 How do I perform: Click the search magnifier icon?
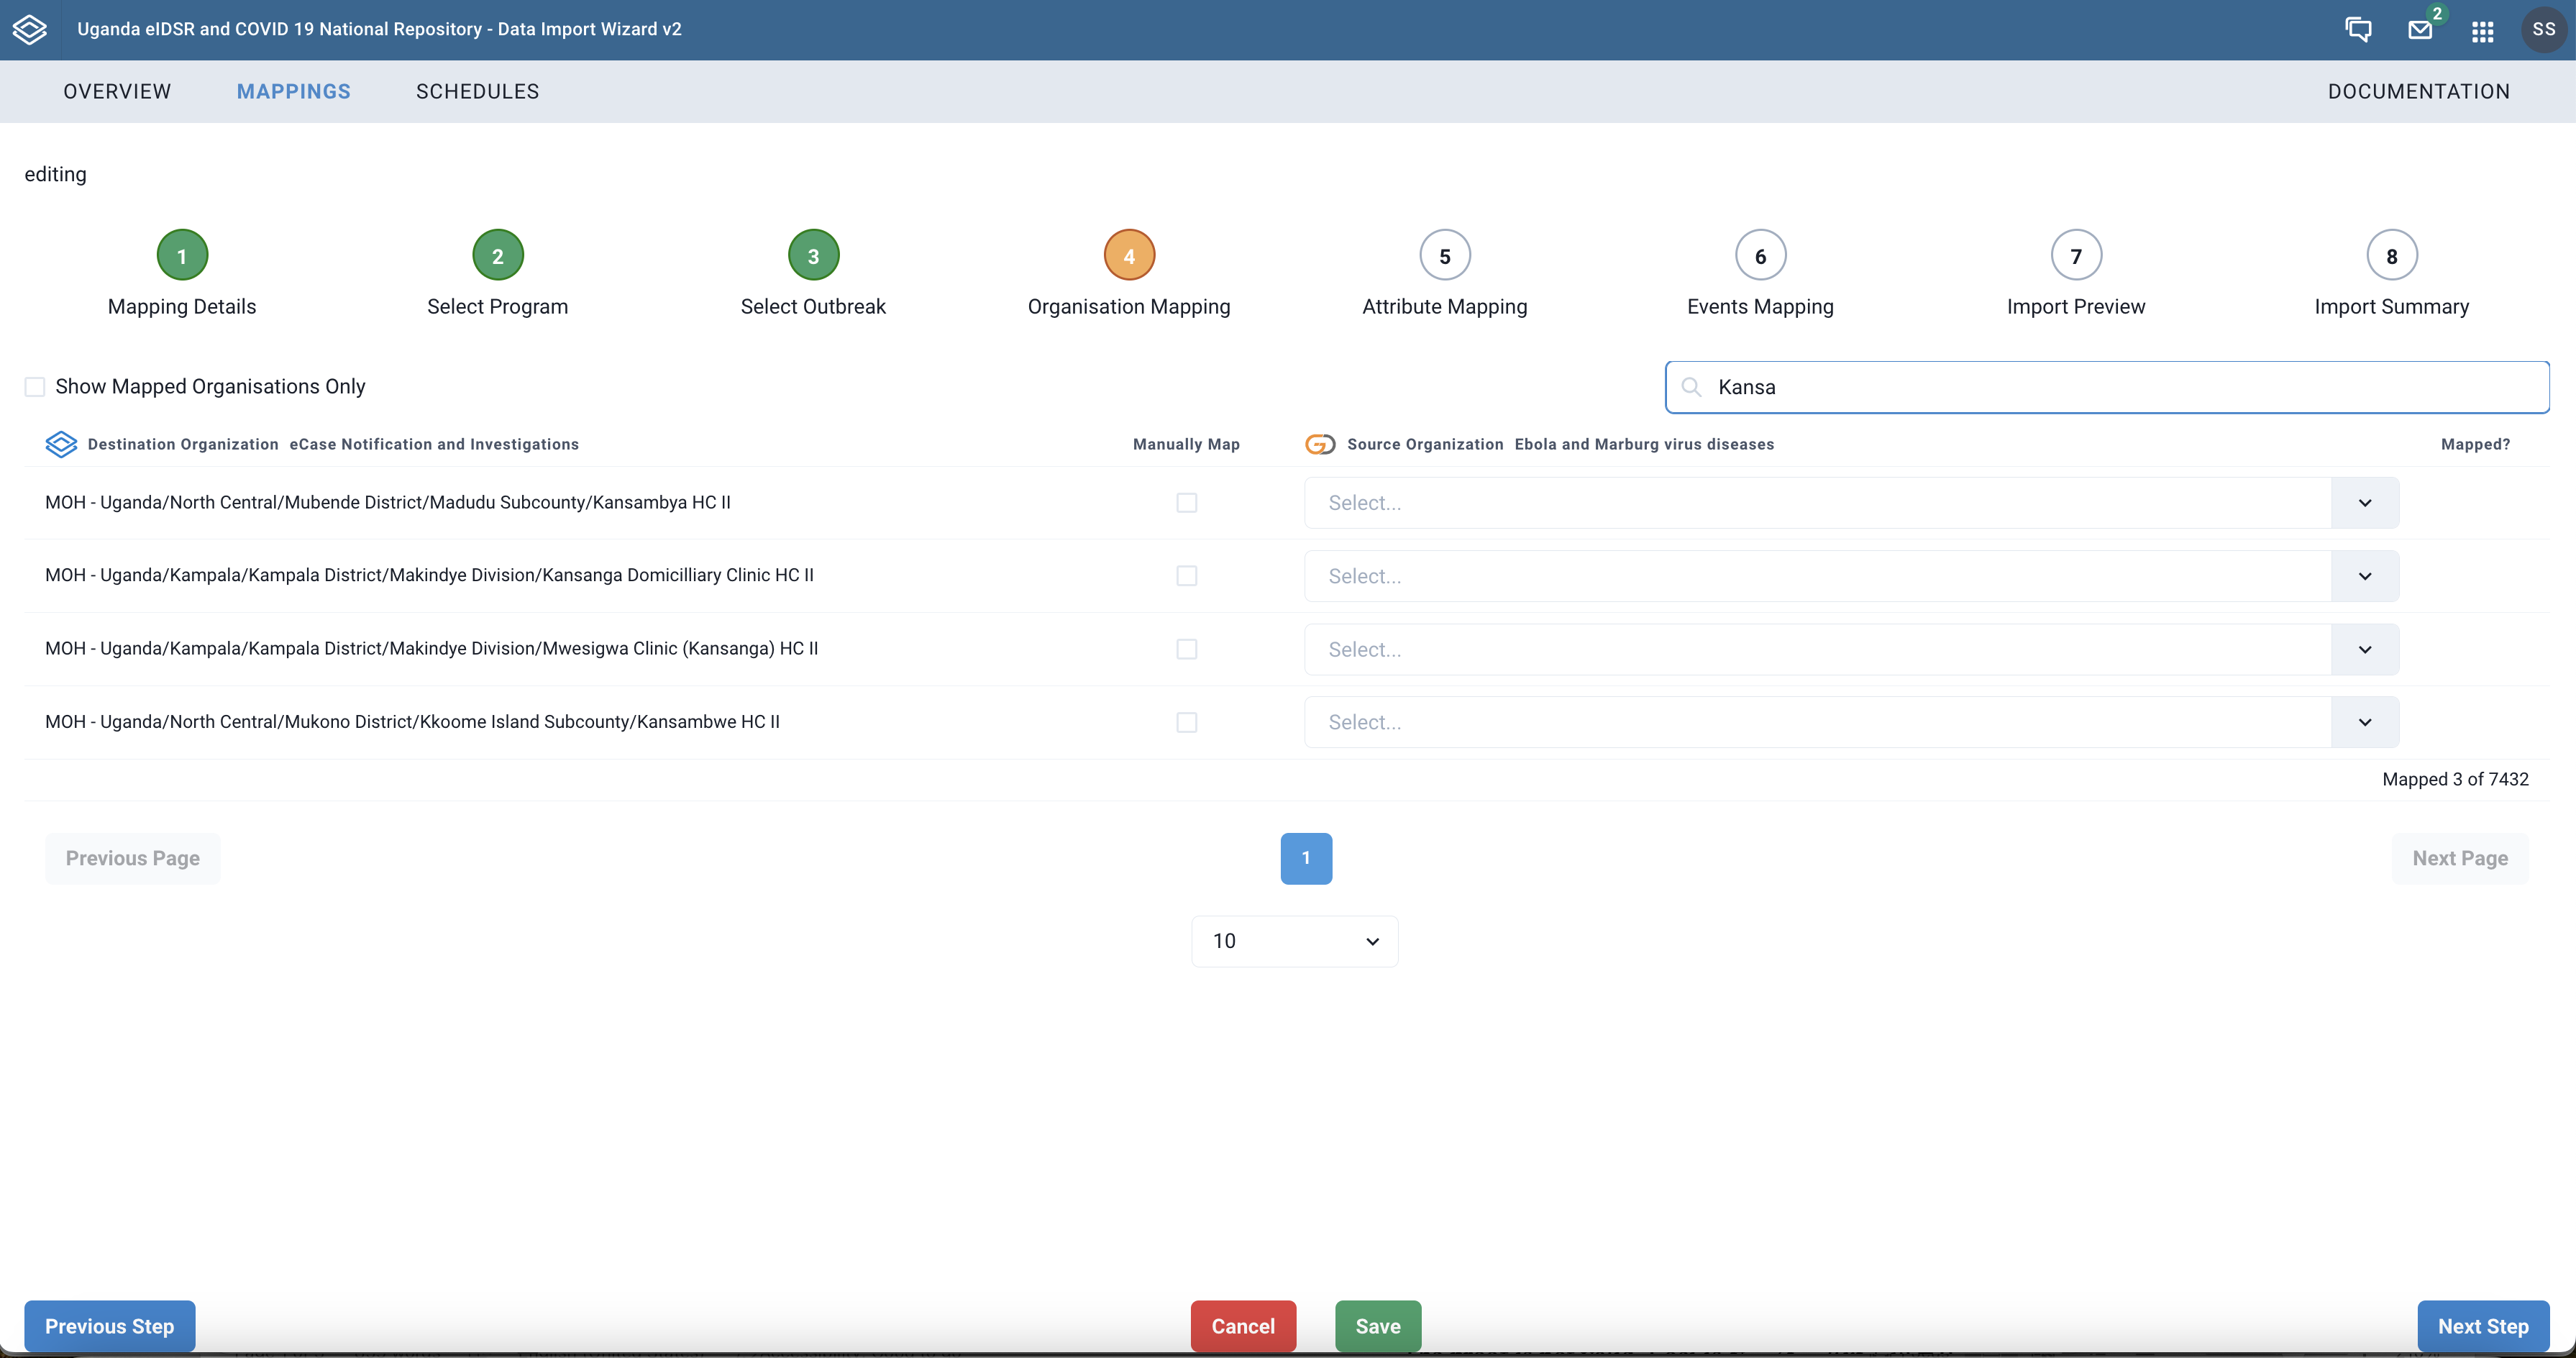click(1691, 387)
